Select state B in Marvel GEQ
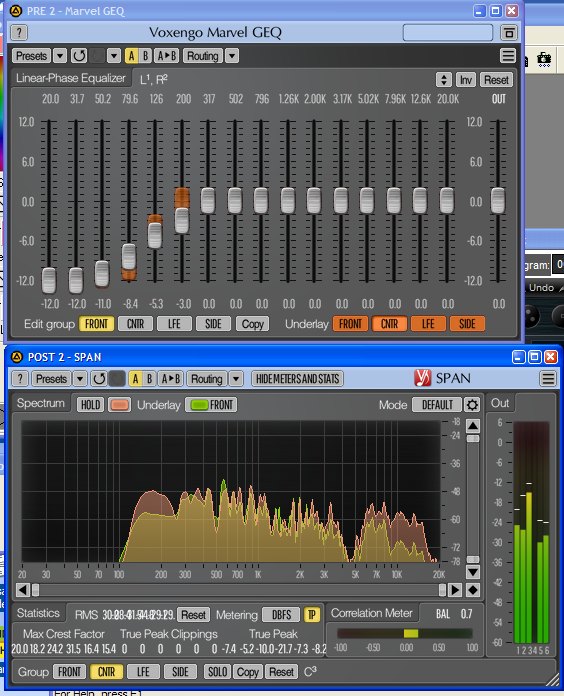Viewport: 564px width, 696px height. pos(145,56)
